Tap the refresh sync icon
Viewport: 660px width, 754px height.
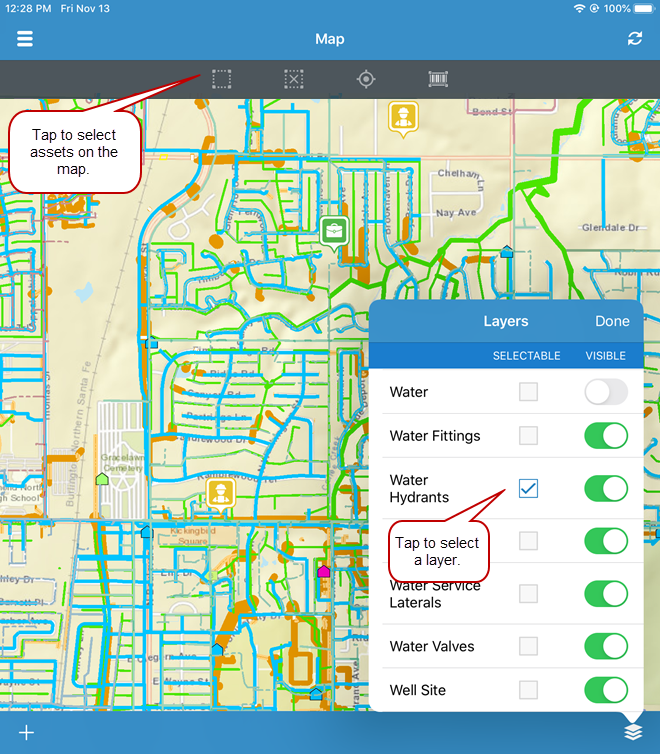(x=635, y=39)
